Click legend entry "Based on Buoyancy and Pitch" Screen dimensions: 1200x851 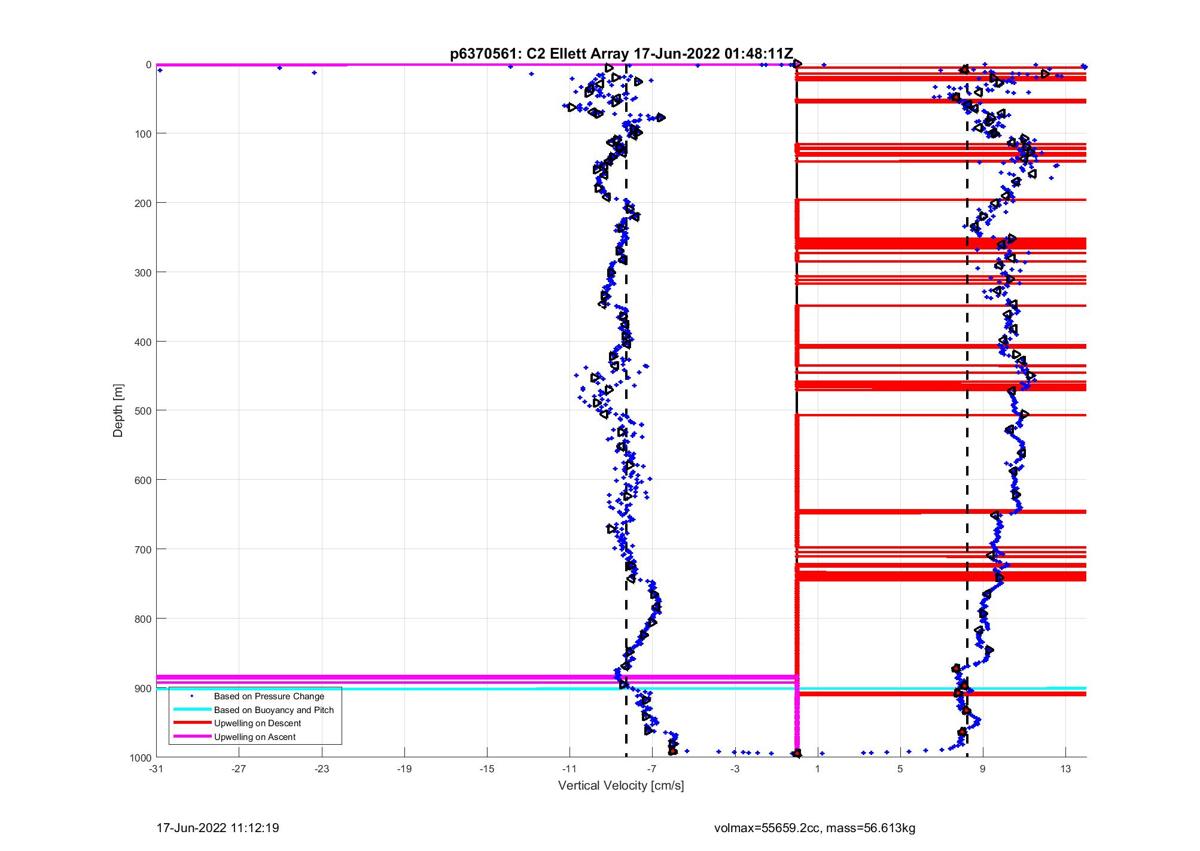[274, 709]
